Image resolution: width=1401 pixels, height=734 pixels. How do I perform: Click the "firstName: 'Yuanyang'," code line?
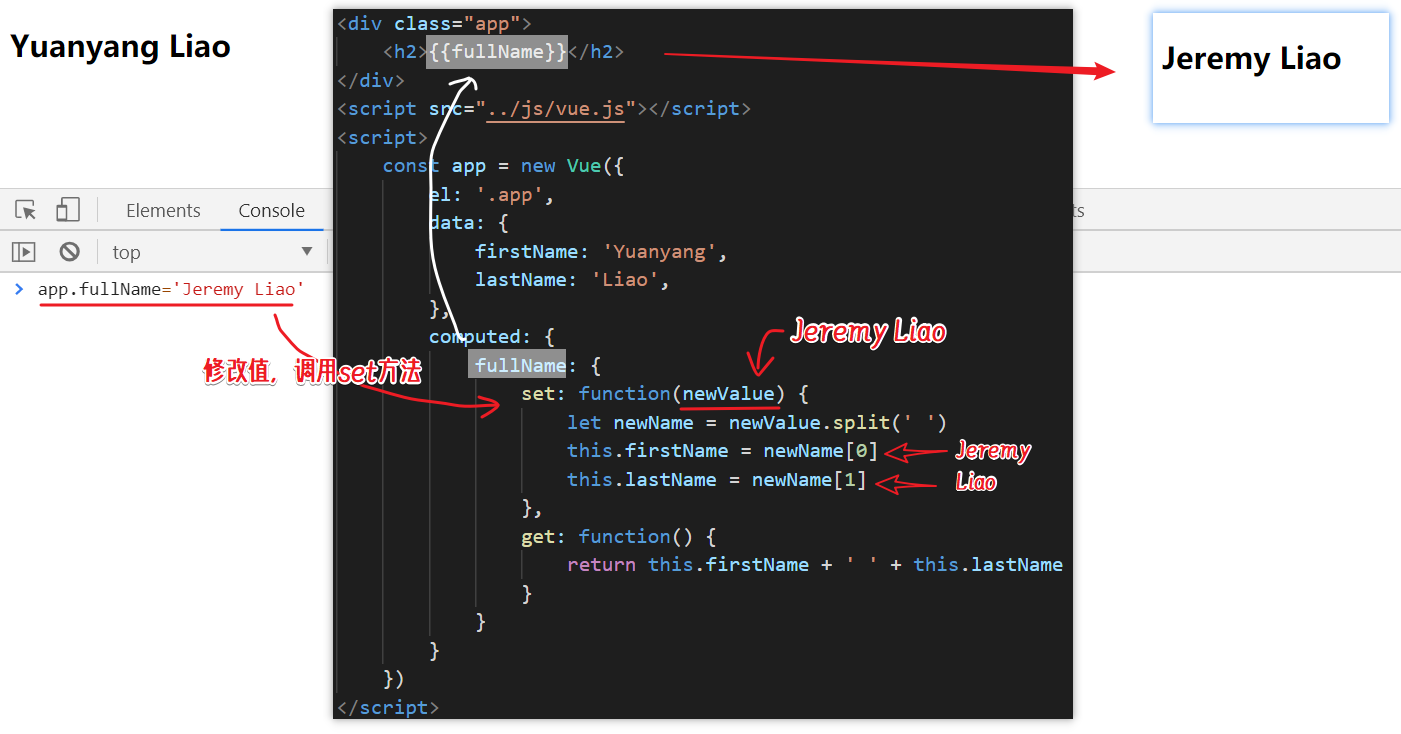pyautogui.click(x=601, y=251)
